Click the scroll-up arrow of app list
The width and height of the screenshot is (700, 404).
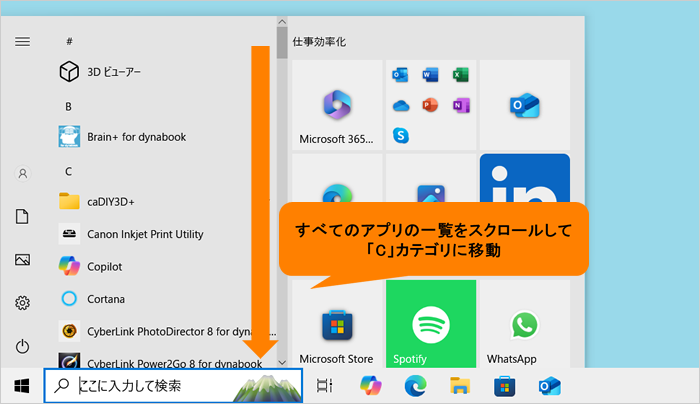[282, 21]
